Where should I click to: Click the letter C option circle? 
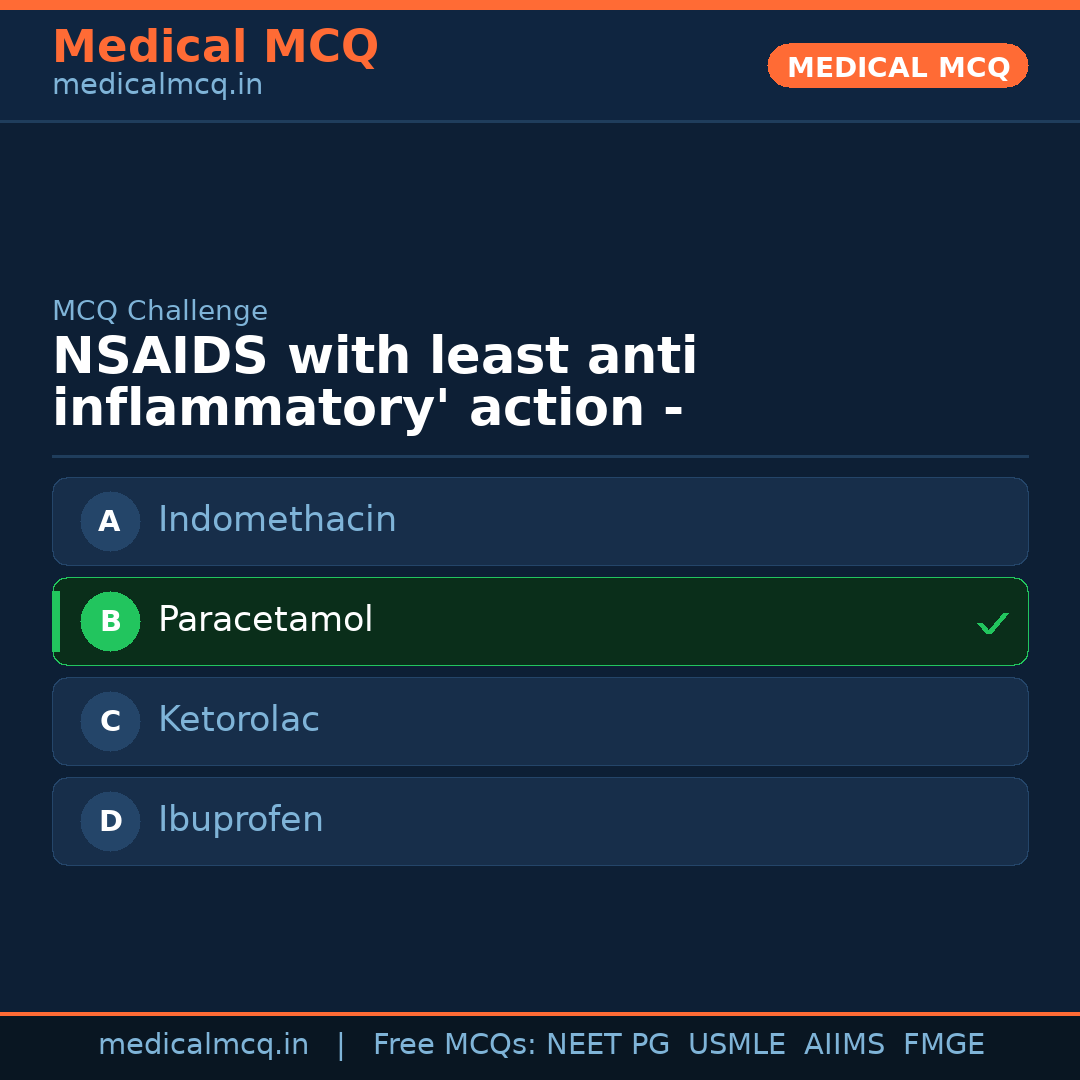[110, 721]
